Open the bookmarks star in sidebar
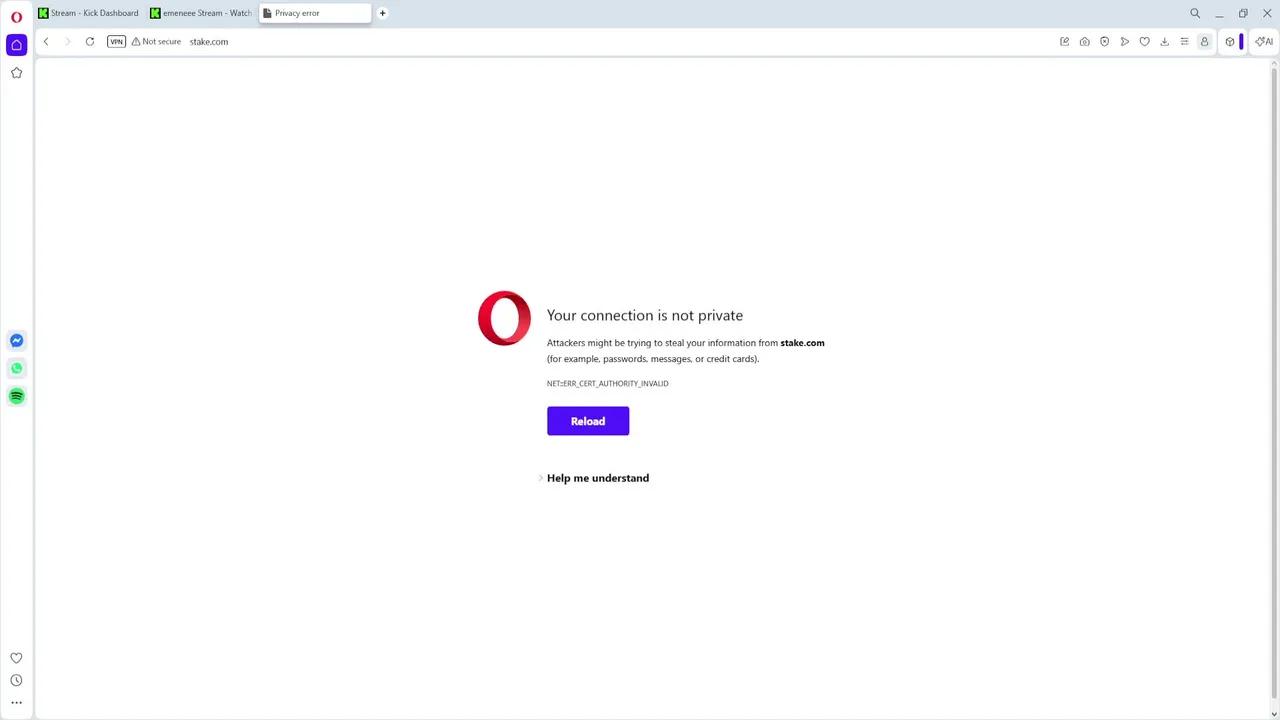Image resolution: width=1280 pixels, height=720 pixels. coord(16,73)
